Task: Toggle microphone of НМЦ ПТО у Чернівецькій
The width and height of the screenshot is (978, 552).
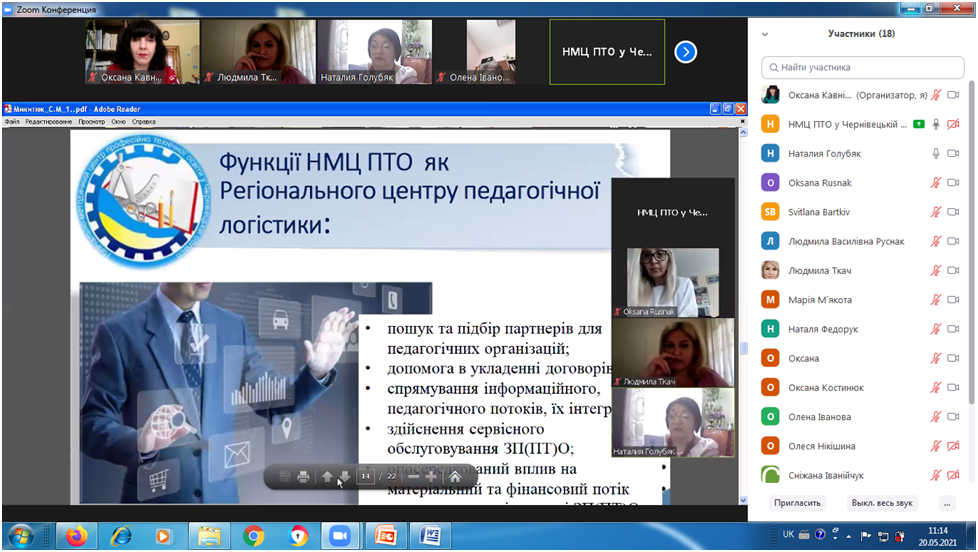Action: 936,124
